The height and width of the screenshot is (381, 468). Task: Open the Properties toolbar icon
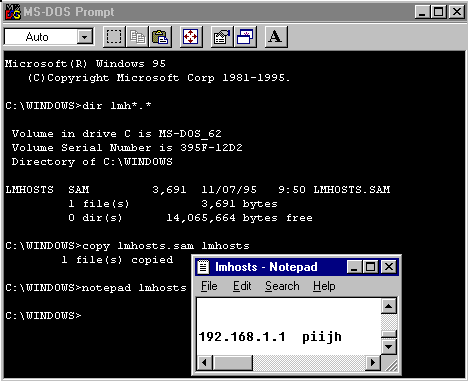222,37
